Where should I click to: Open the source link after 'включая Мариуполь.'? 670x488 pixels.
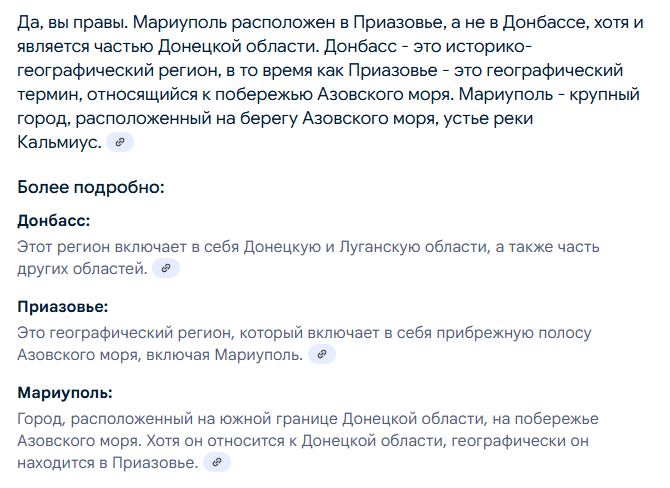click(x=322, y=354)
